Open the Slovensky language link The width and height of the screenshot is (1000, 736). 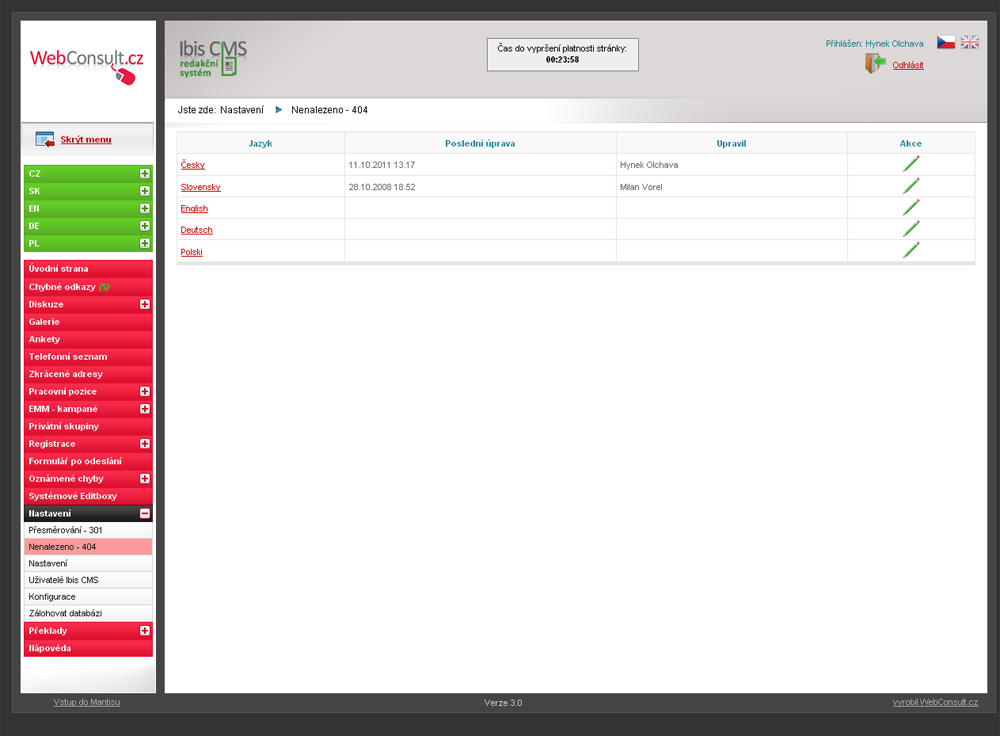(200, 187)
